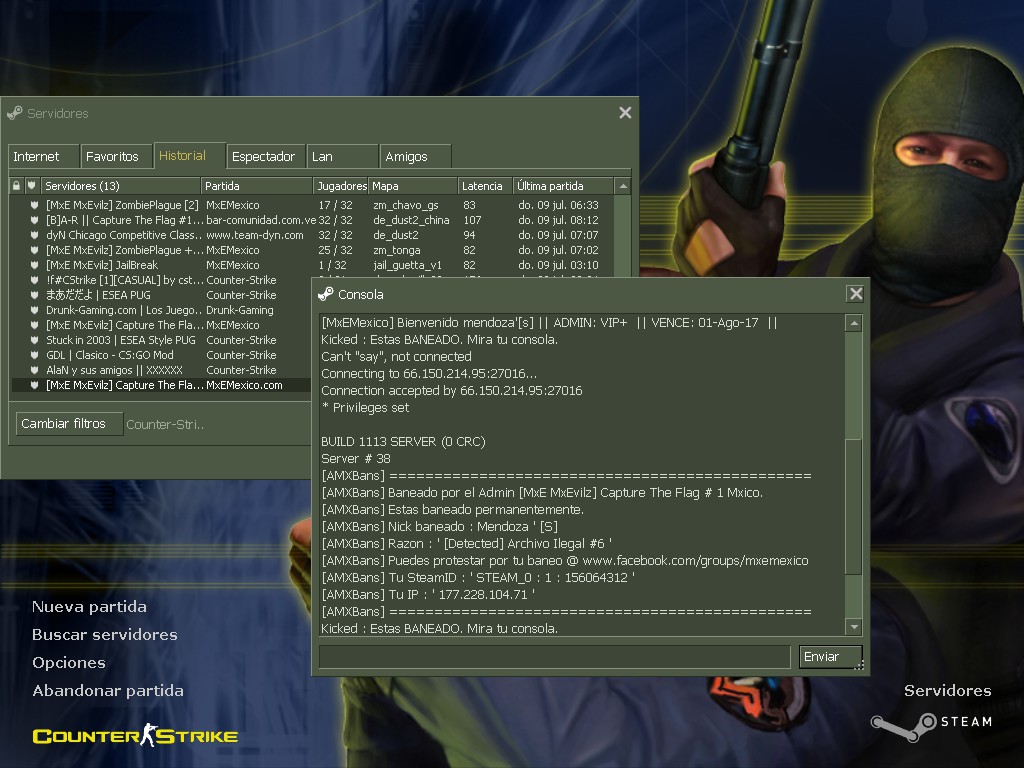Viewport: 1024px width, 768px height.
Task: Click the shield icon of JailBreak row
Action: pos(34,265)
